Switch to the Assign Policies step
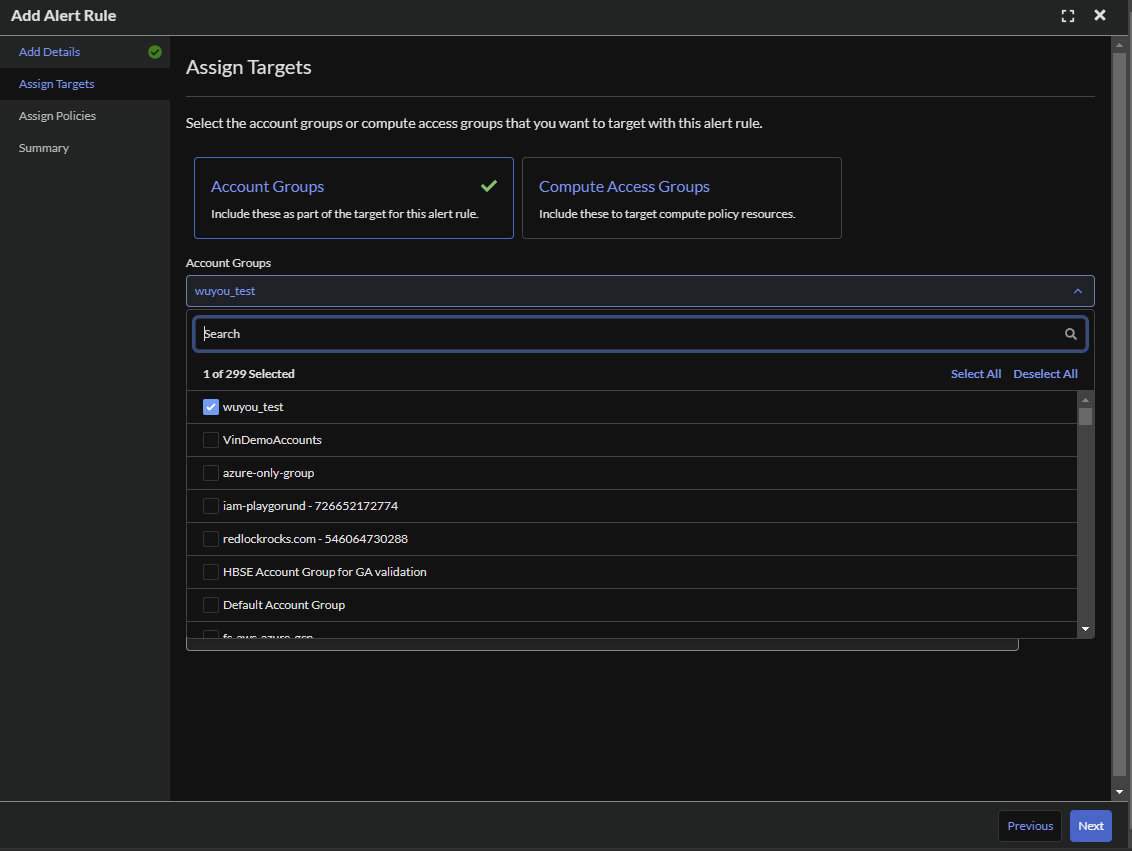The width and height of the screenshot is (1132, 851). [x=56, y=115]
